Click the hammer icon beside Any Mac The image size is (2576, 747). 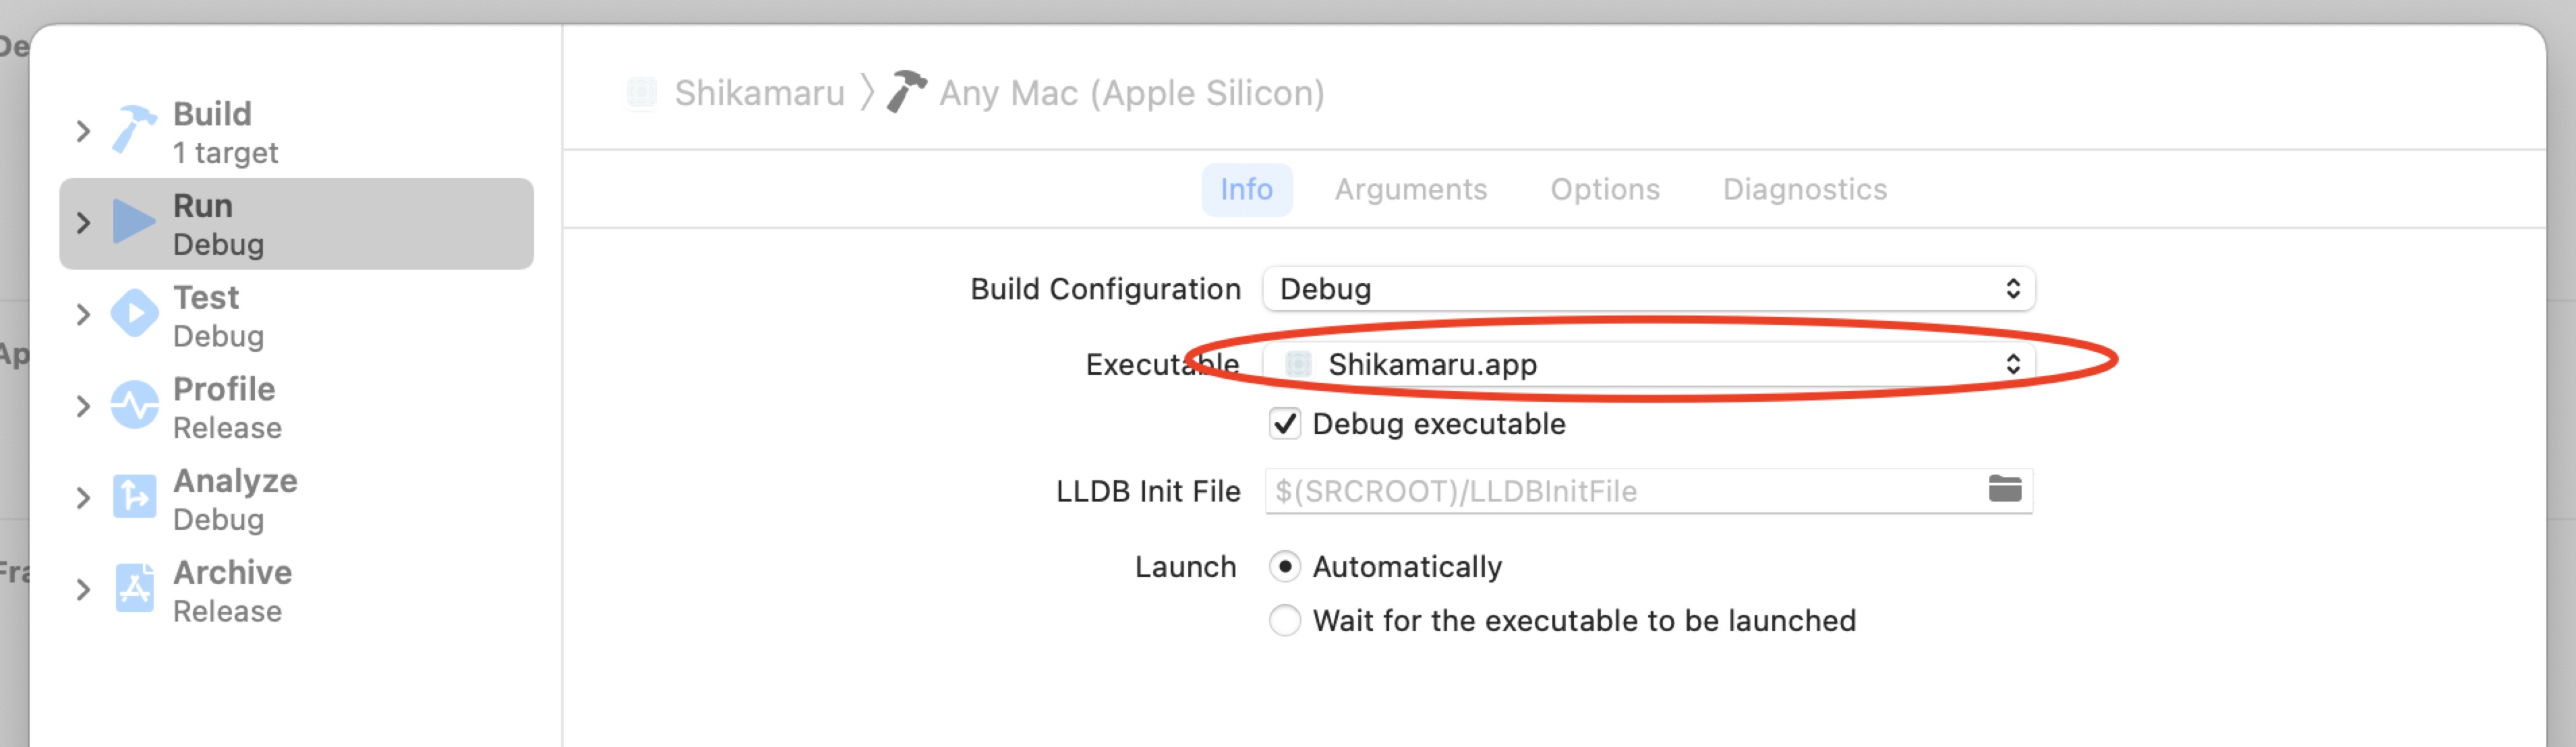click(906, 92)
